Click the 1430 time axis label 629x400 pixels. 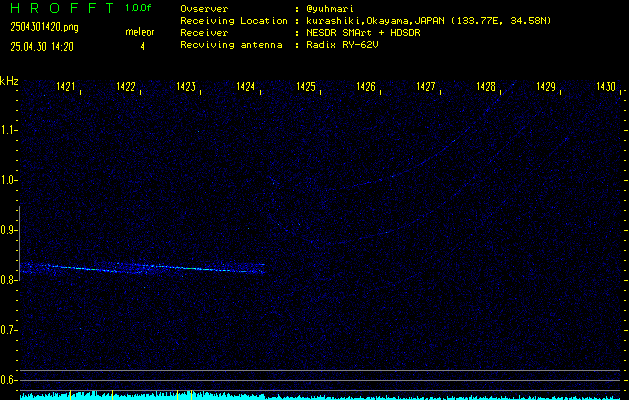point(606,86)
